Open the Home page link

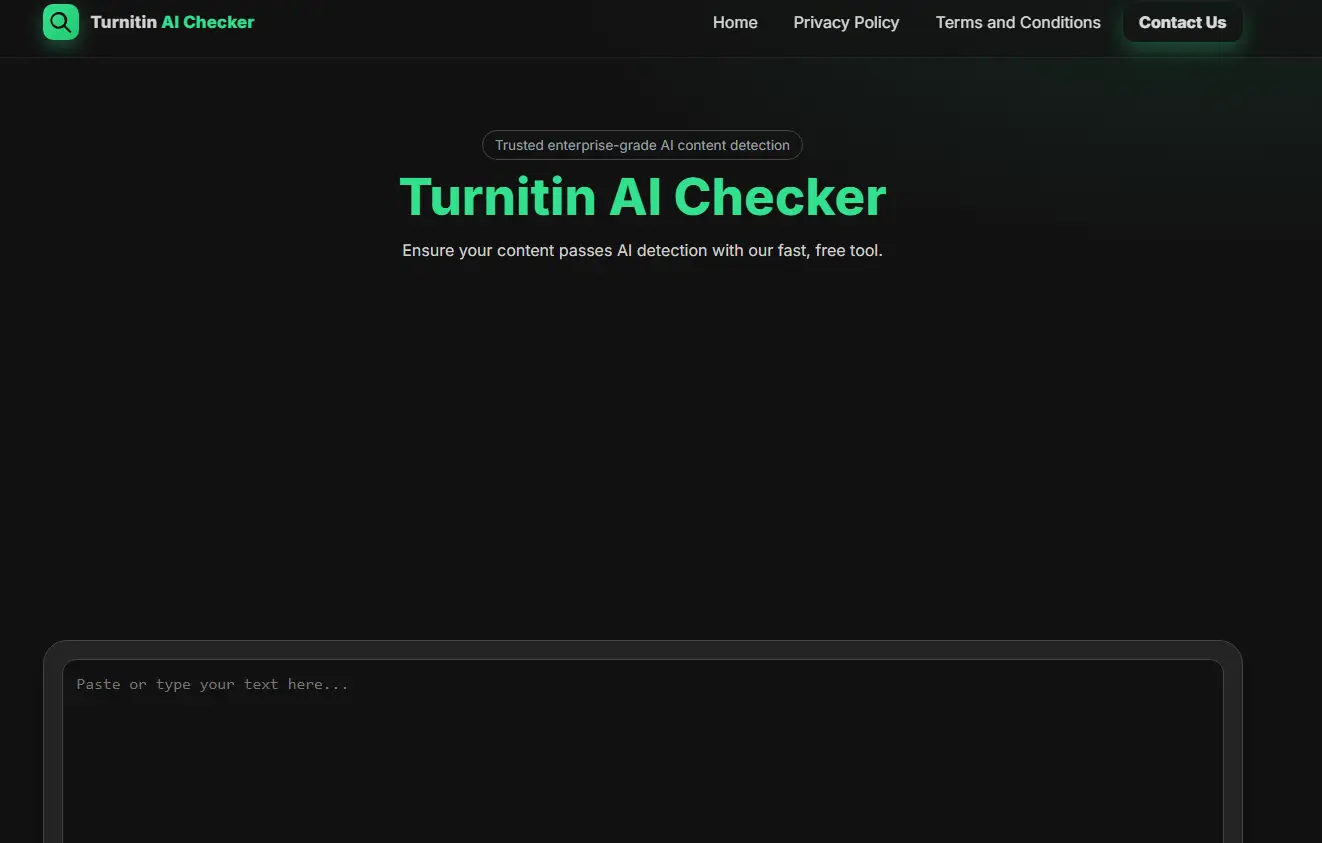735,22
